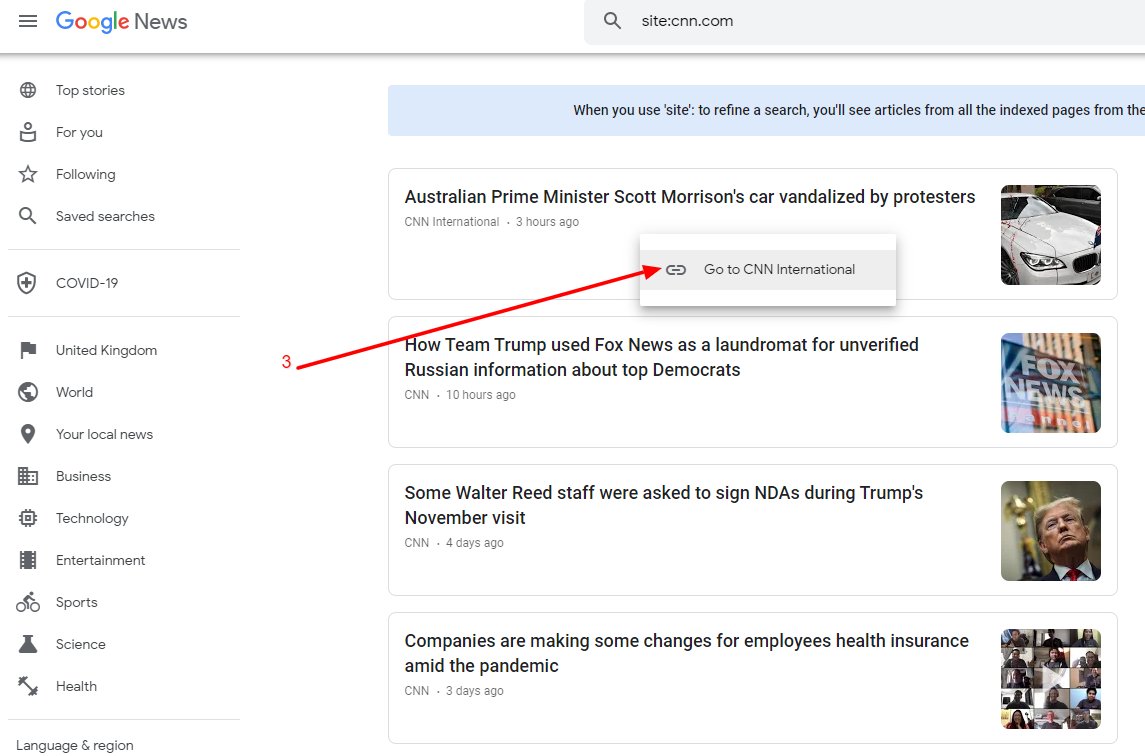Click the Top stories globe icon
The image size is (1145, 756).
pyautogui.click(x=28, y=90)
